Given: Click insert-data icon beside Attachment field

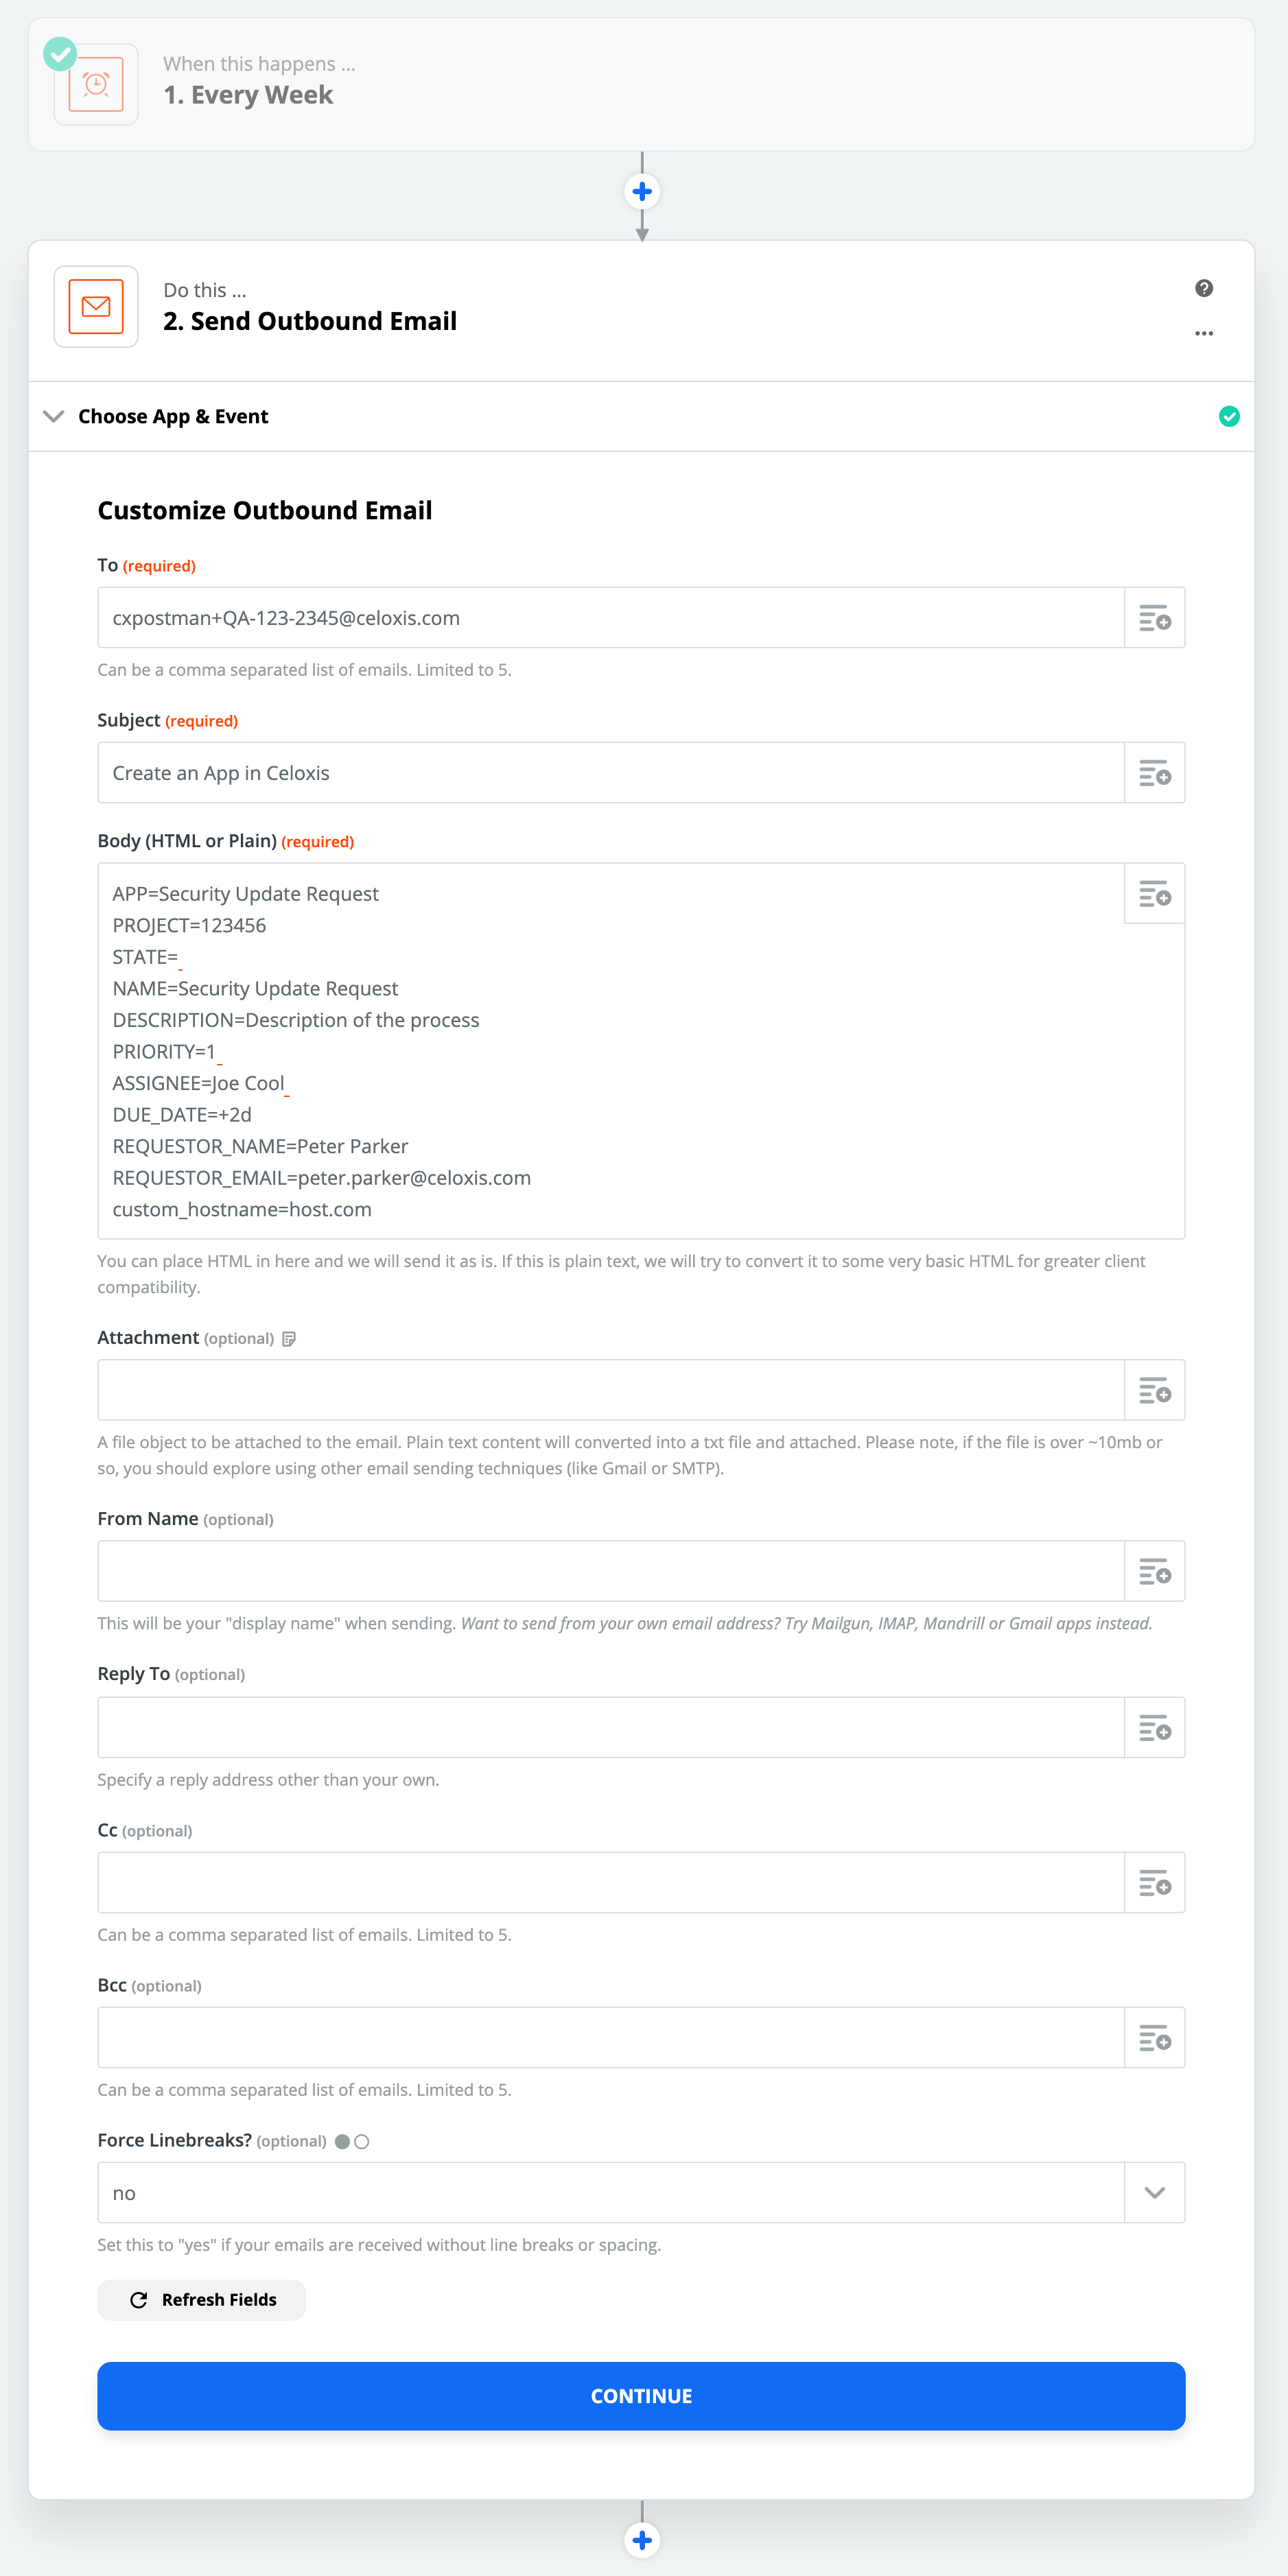Looking at the screenshot, I should pyautogui.click(x=1154, y=1390).
